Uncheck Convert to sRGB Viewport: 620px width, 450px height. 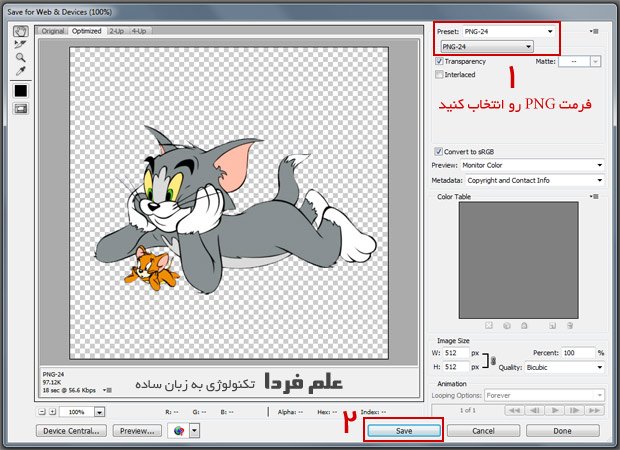point(440,151)
